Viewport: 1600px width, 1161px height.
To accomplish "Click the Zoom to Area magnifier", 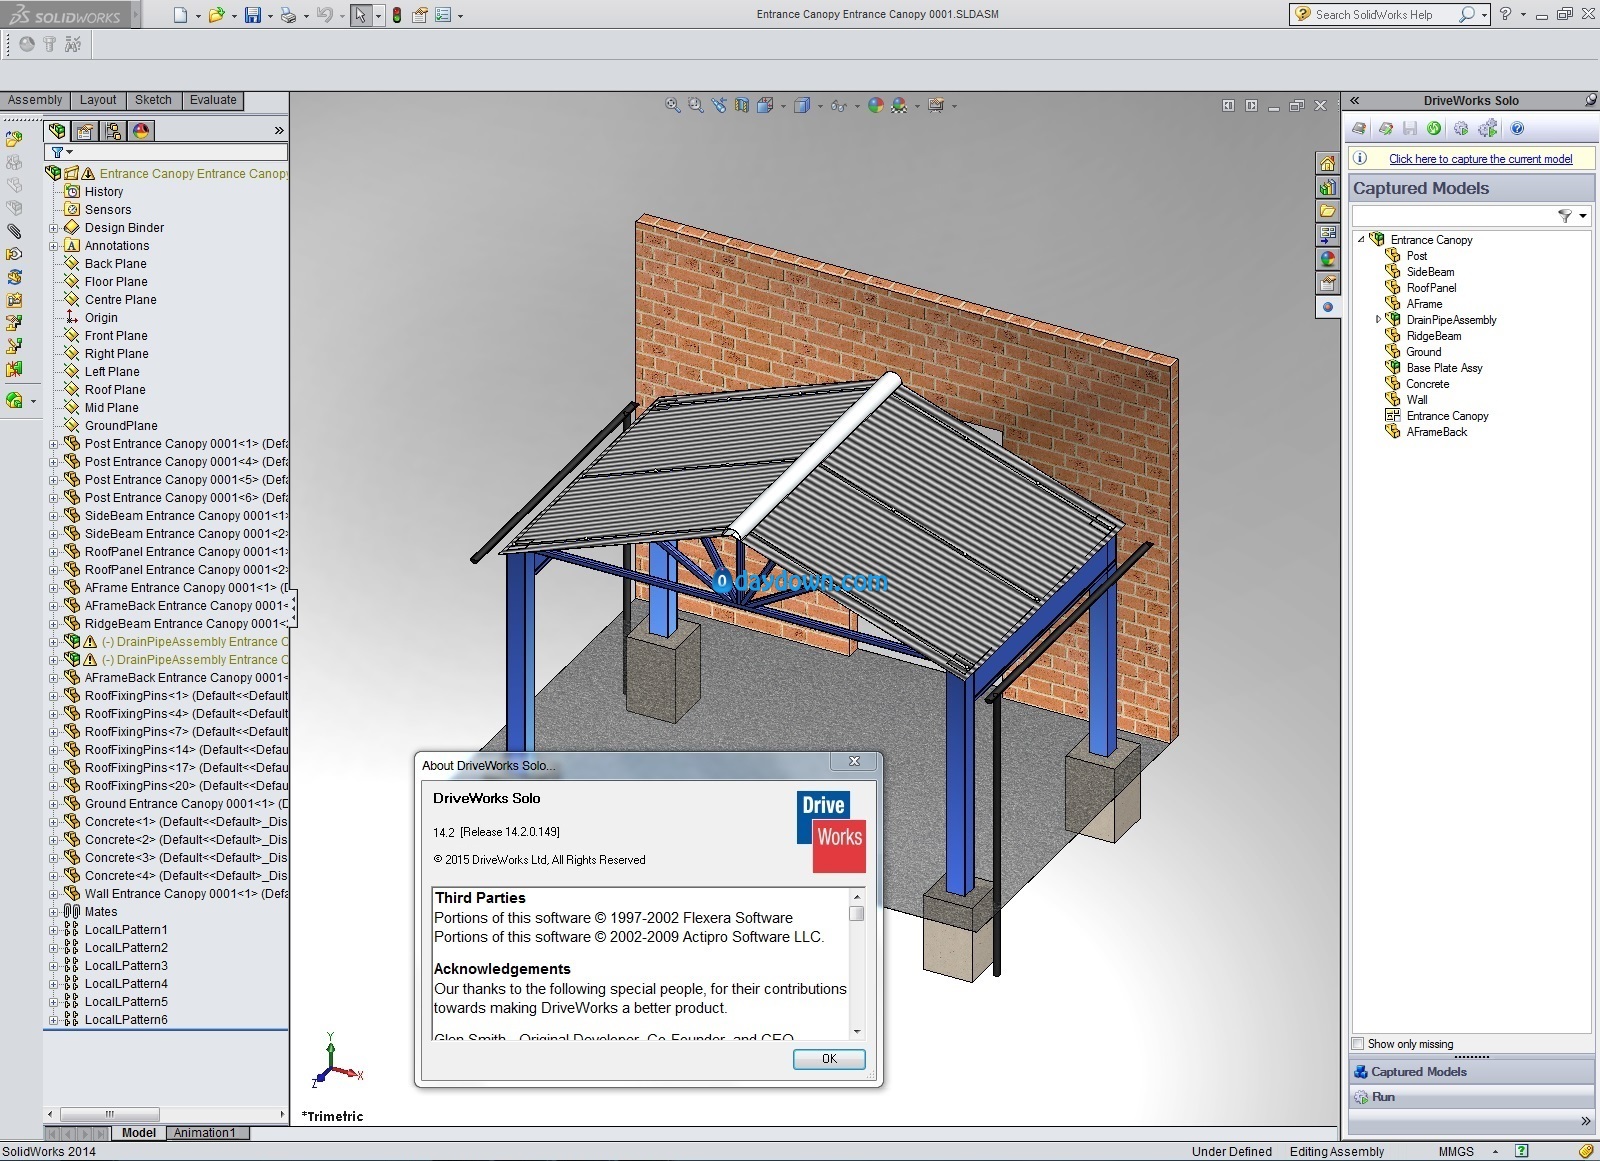I will (696, 105).
